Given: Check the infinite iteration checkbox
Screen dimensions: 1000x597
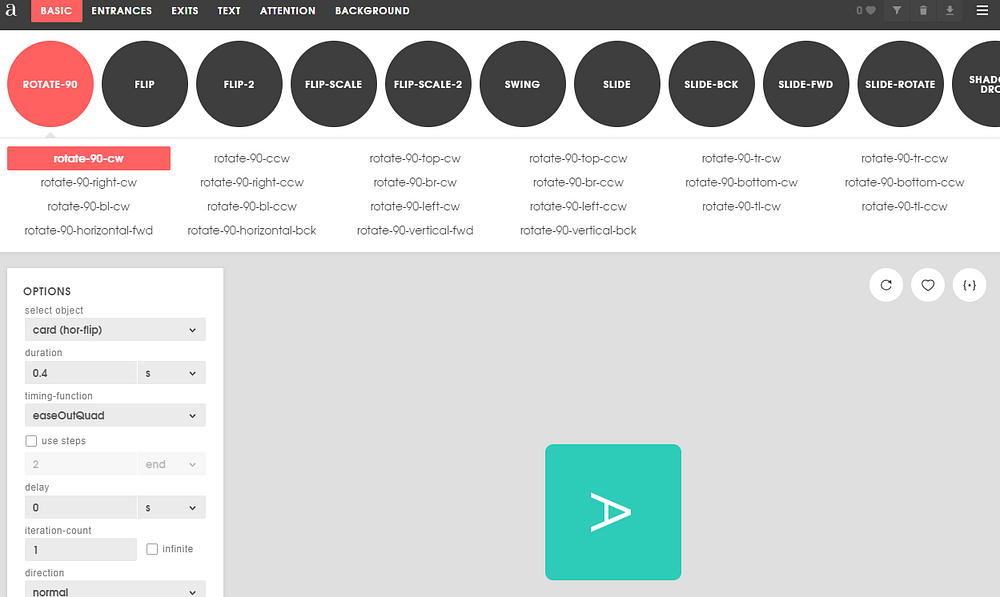Looking at the screenshot, I should pyautogui.click(x=152, y=549).
